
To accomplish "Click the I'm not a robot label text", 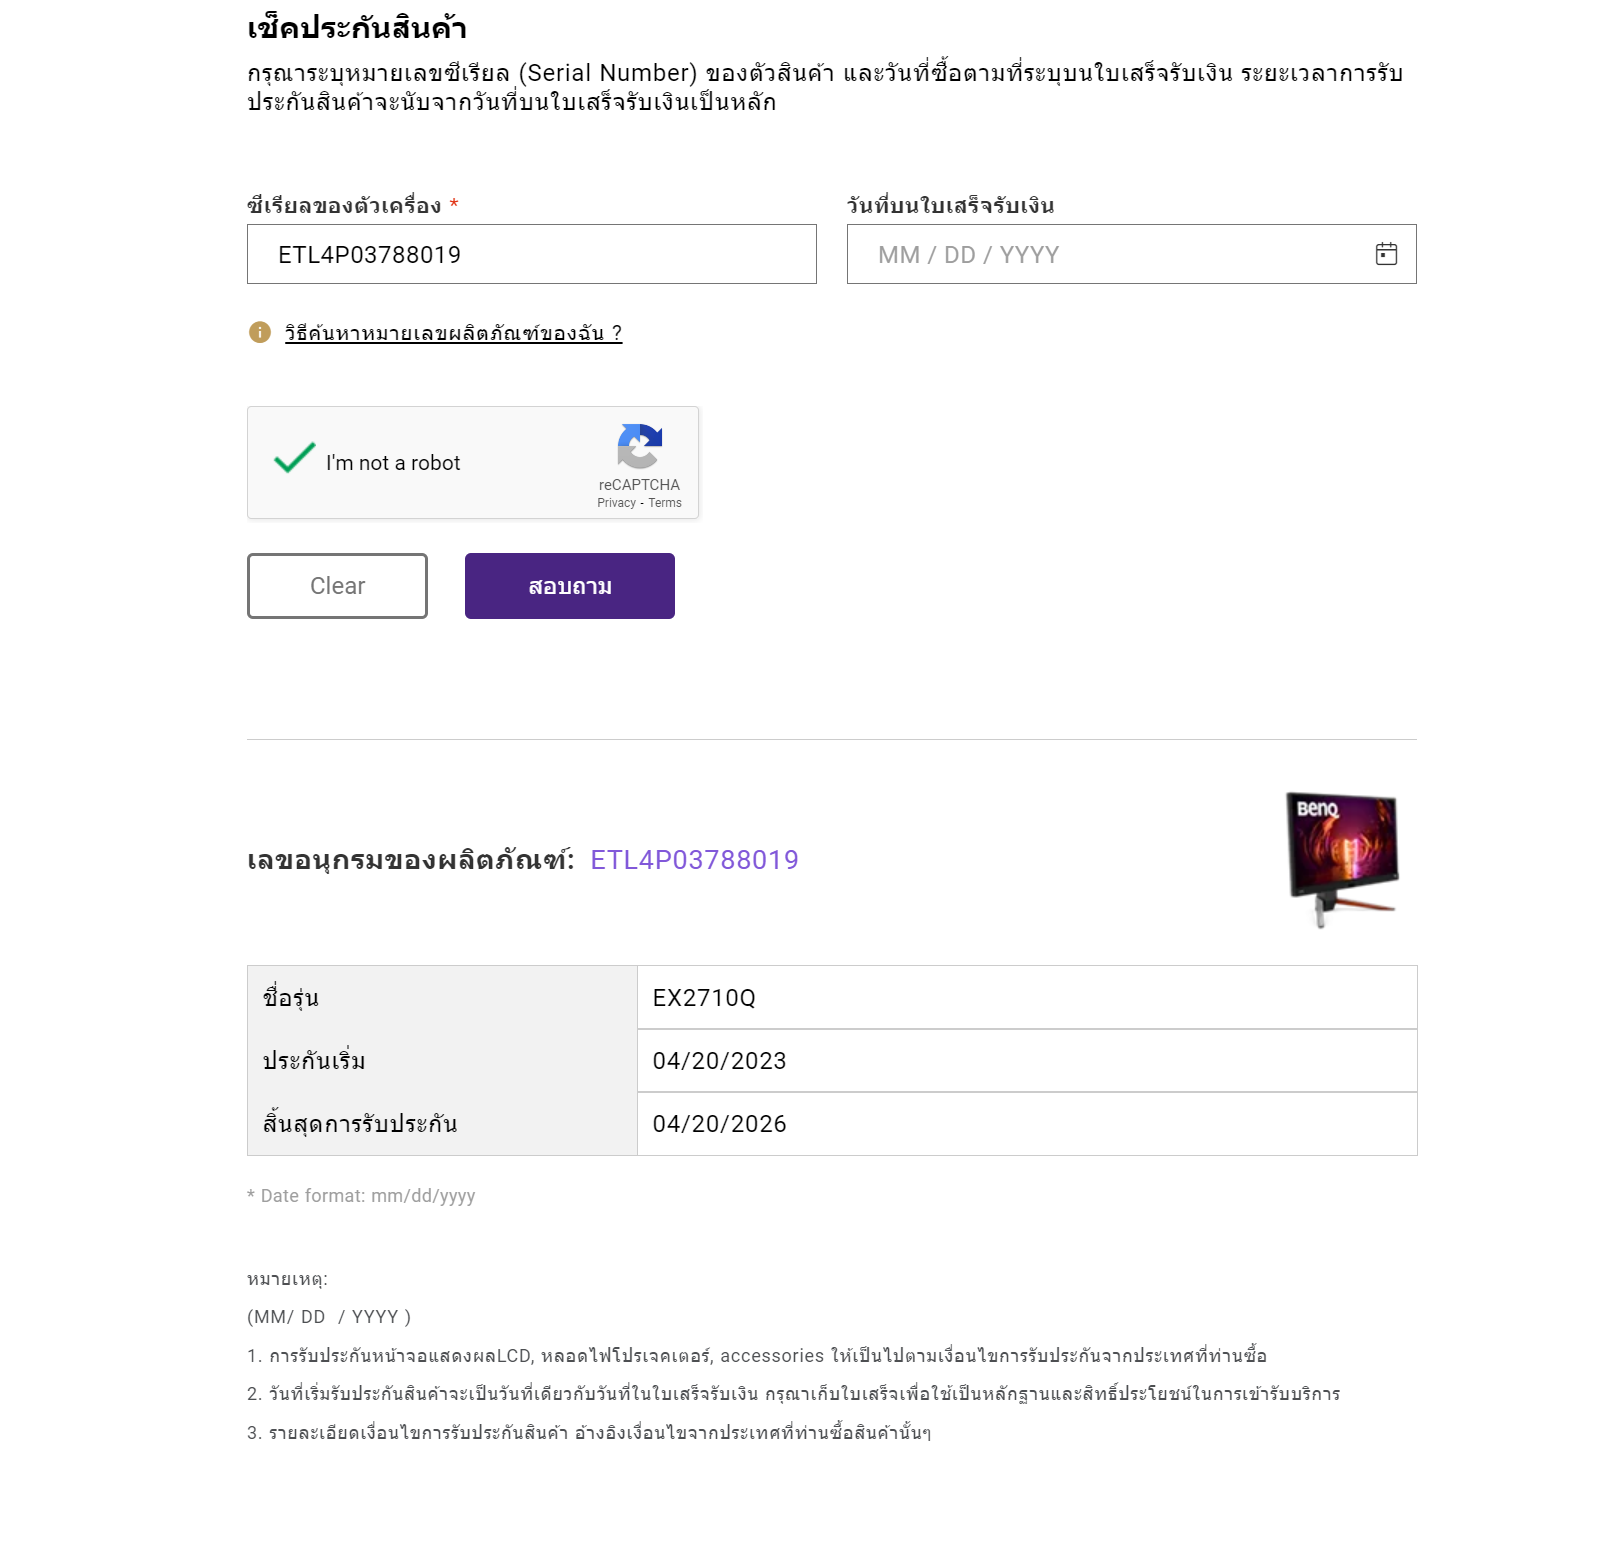I will click(x=393, y=463).
